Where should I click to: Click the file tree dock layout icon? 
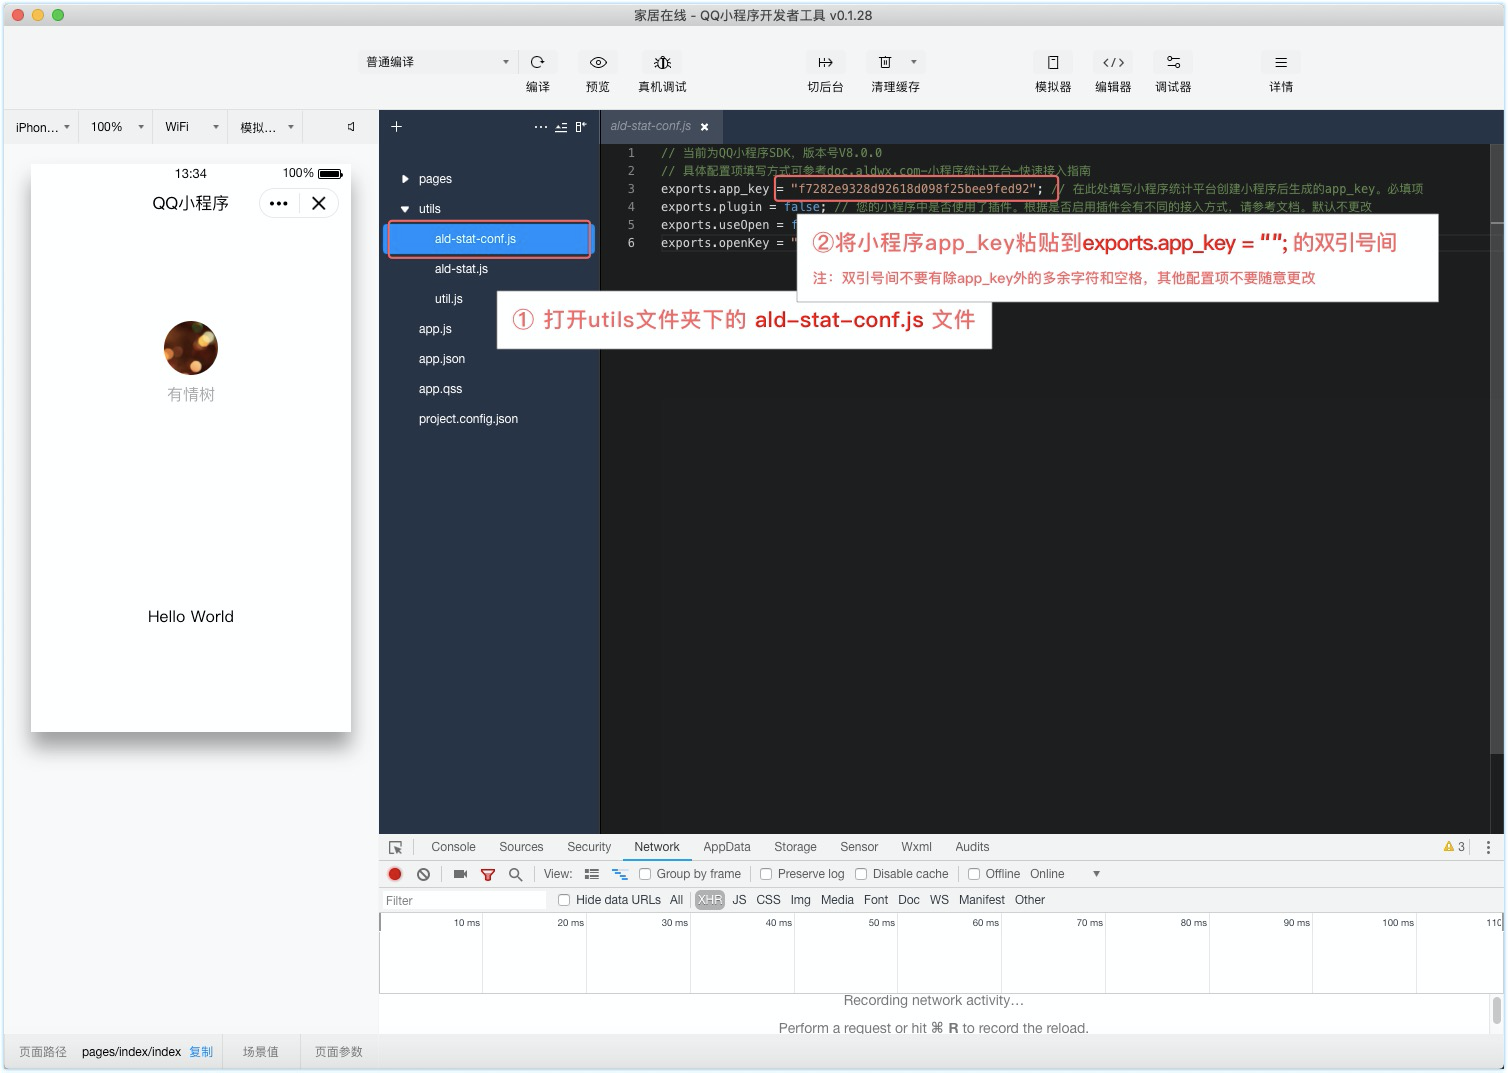(x=580, y=127)
